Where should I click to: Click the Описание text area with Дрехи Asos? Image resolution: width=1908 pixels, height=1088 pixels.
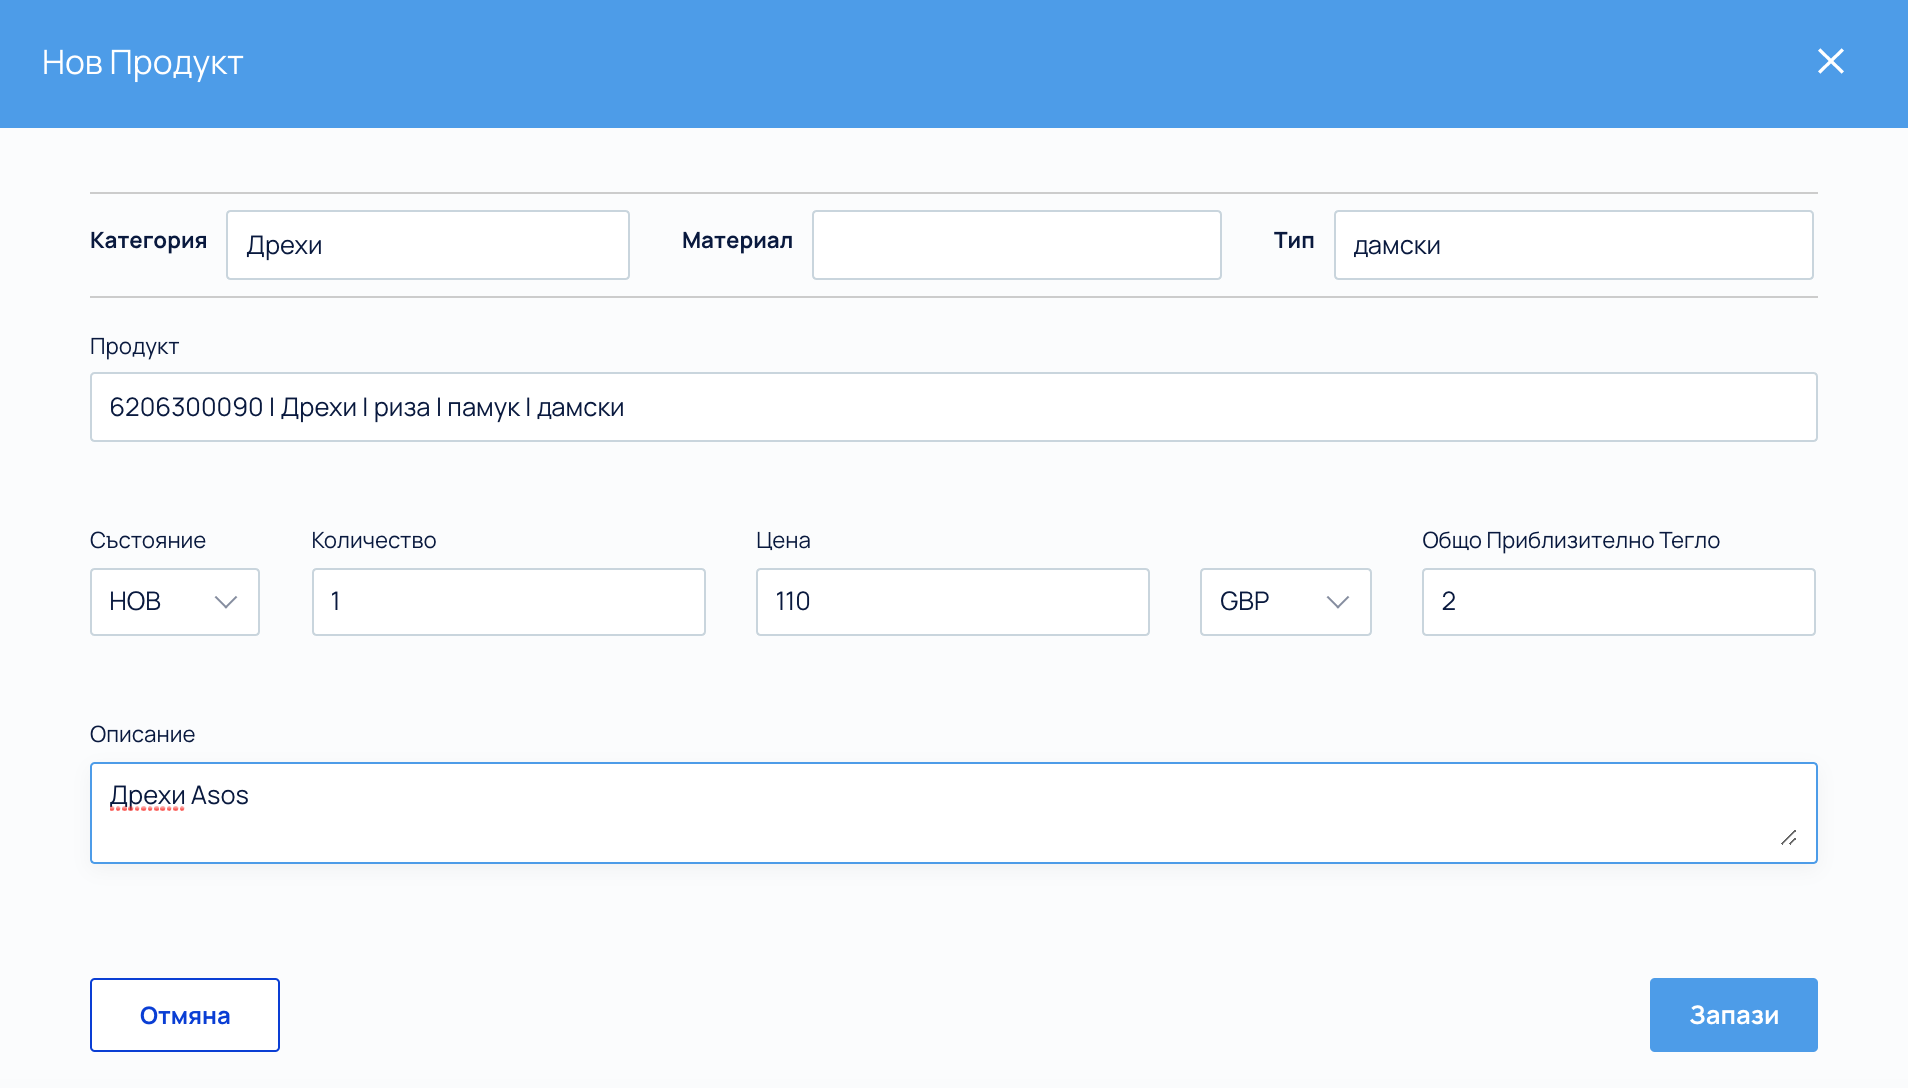(x=953, y=812)
